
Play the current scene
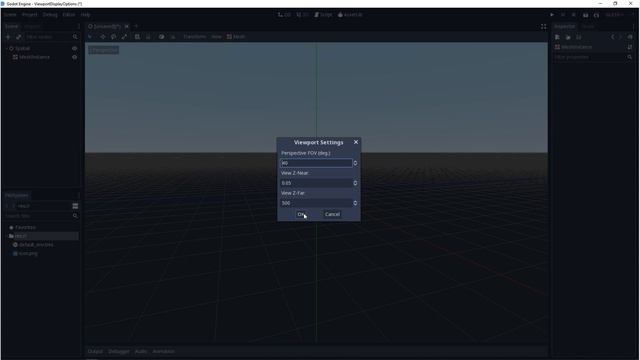click(x=585, y=15)
